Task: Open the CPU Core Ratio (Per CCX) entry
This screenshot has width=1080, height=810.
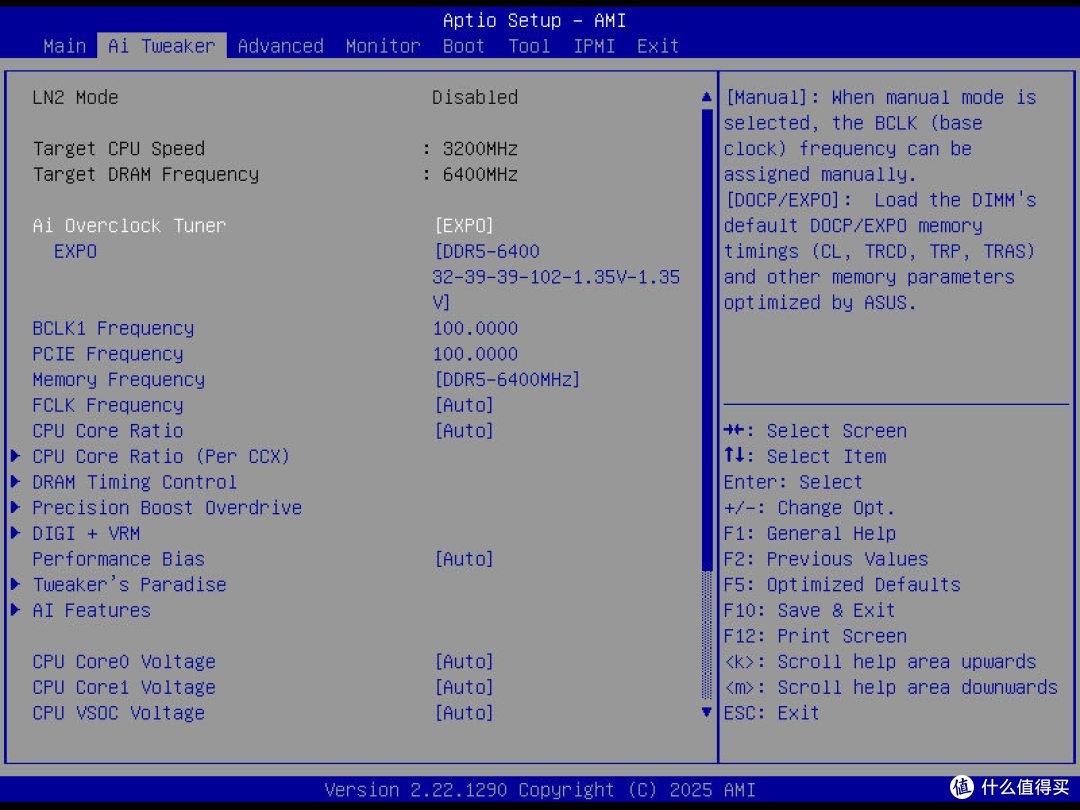Action: [161, 456]
